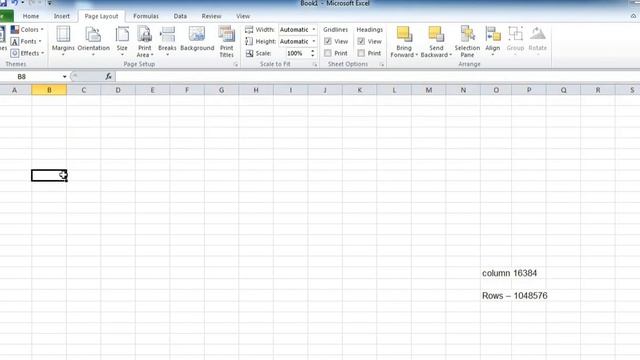This screenshot has height=360, width=640.
Task: Increase the Scale percentage spinner
Action: (313, 51)
